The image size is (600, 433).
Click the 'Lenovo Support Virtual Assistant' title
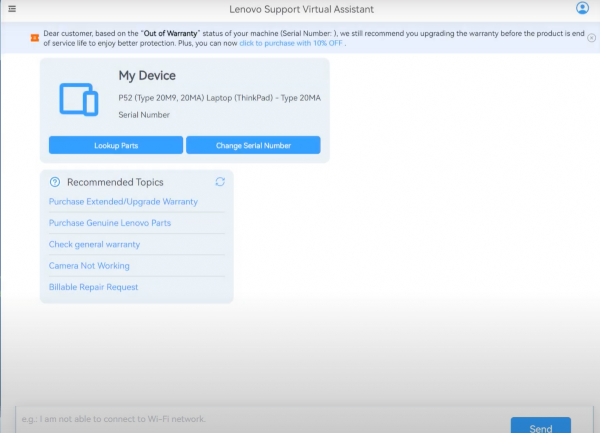pos(302,9)
